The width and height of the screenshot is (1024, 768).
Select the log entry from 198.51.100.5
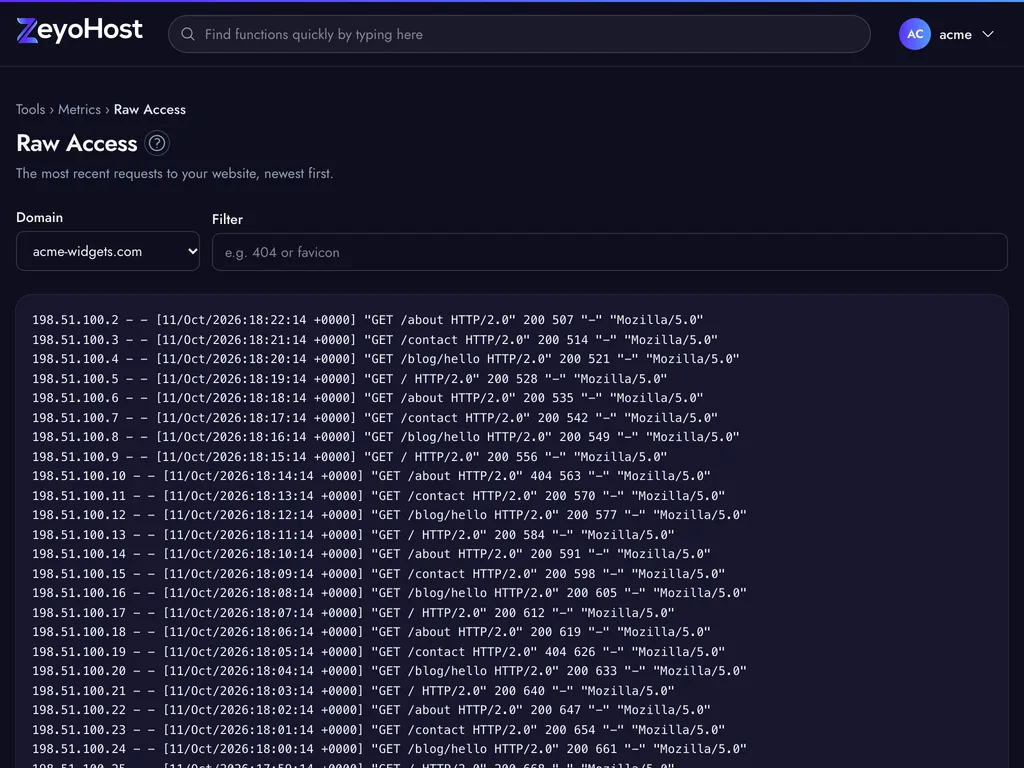tap(349, 379)
